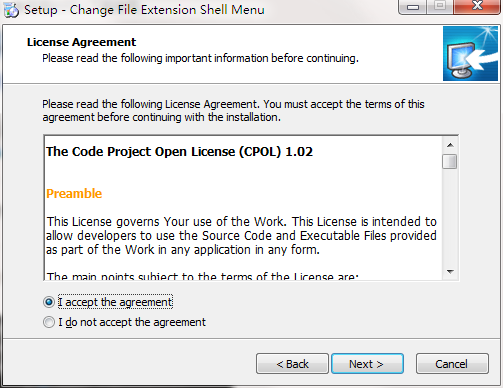Click the "Please read the following License Agreement" instructions
503x388 pixels.
[x=233, y=111]
